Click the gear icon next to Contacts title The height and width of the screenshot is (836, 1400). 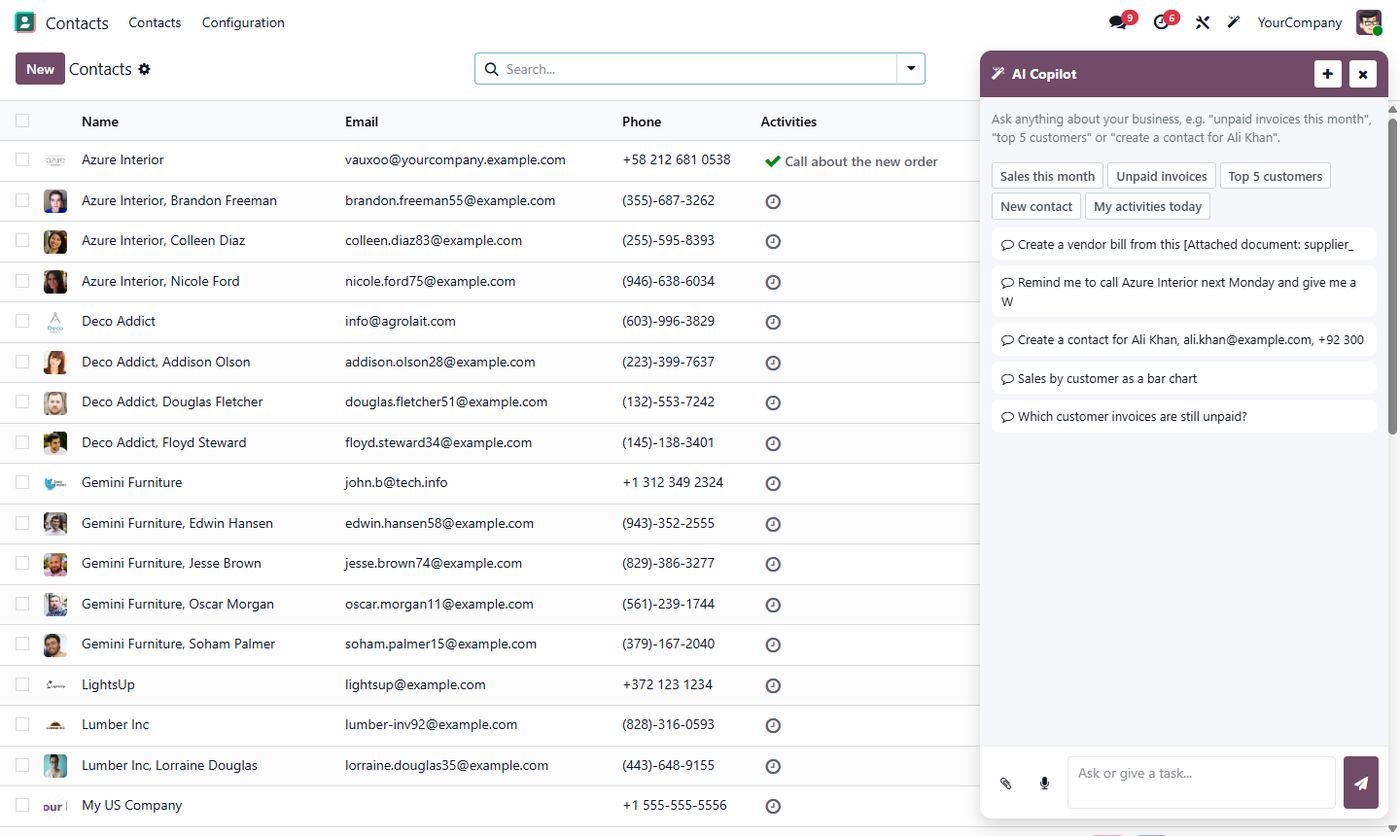point(144,69)
